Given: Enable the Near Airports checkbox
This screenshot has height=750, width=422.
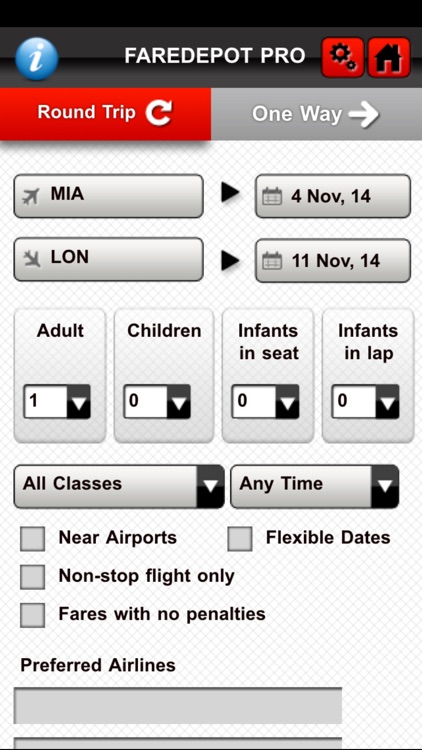Looking at the screenshot, I should click(x=33, y=539).
